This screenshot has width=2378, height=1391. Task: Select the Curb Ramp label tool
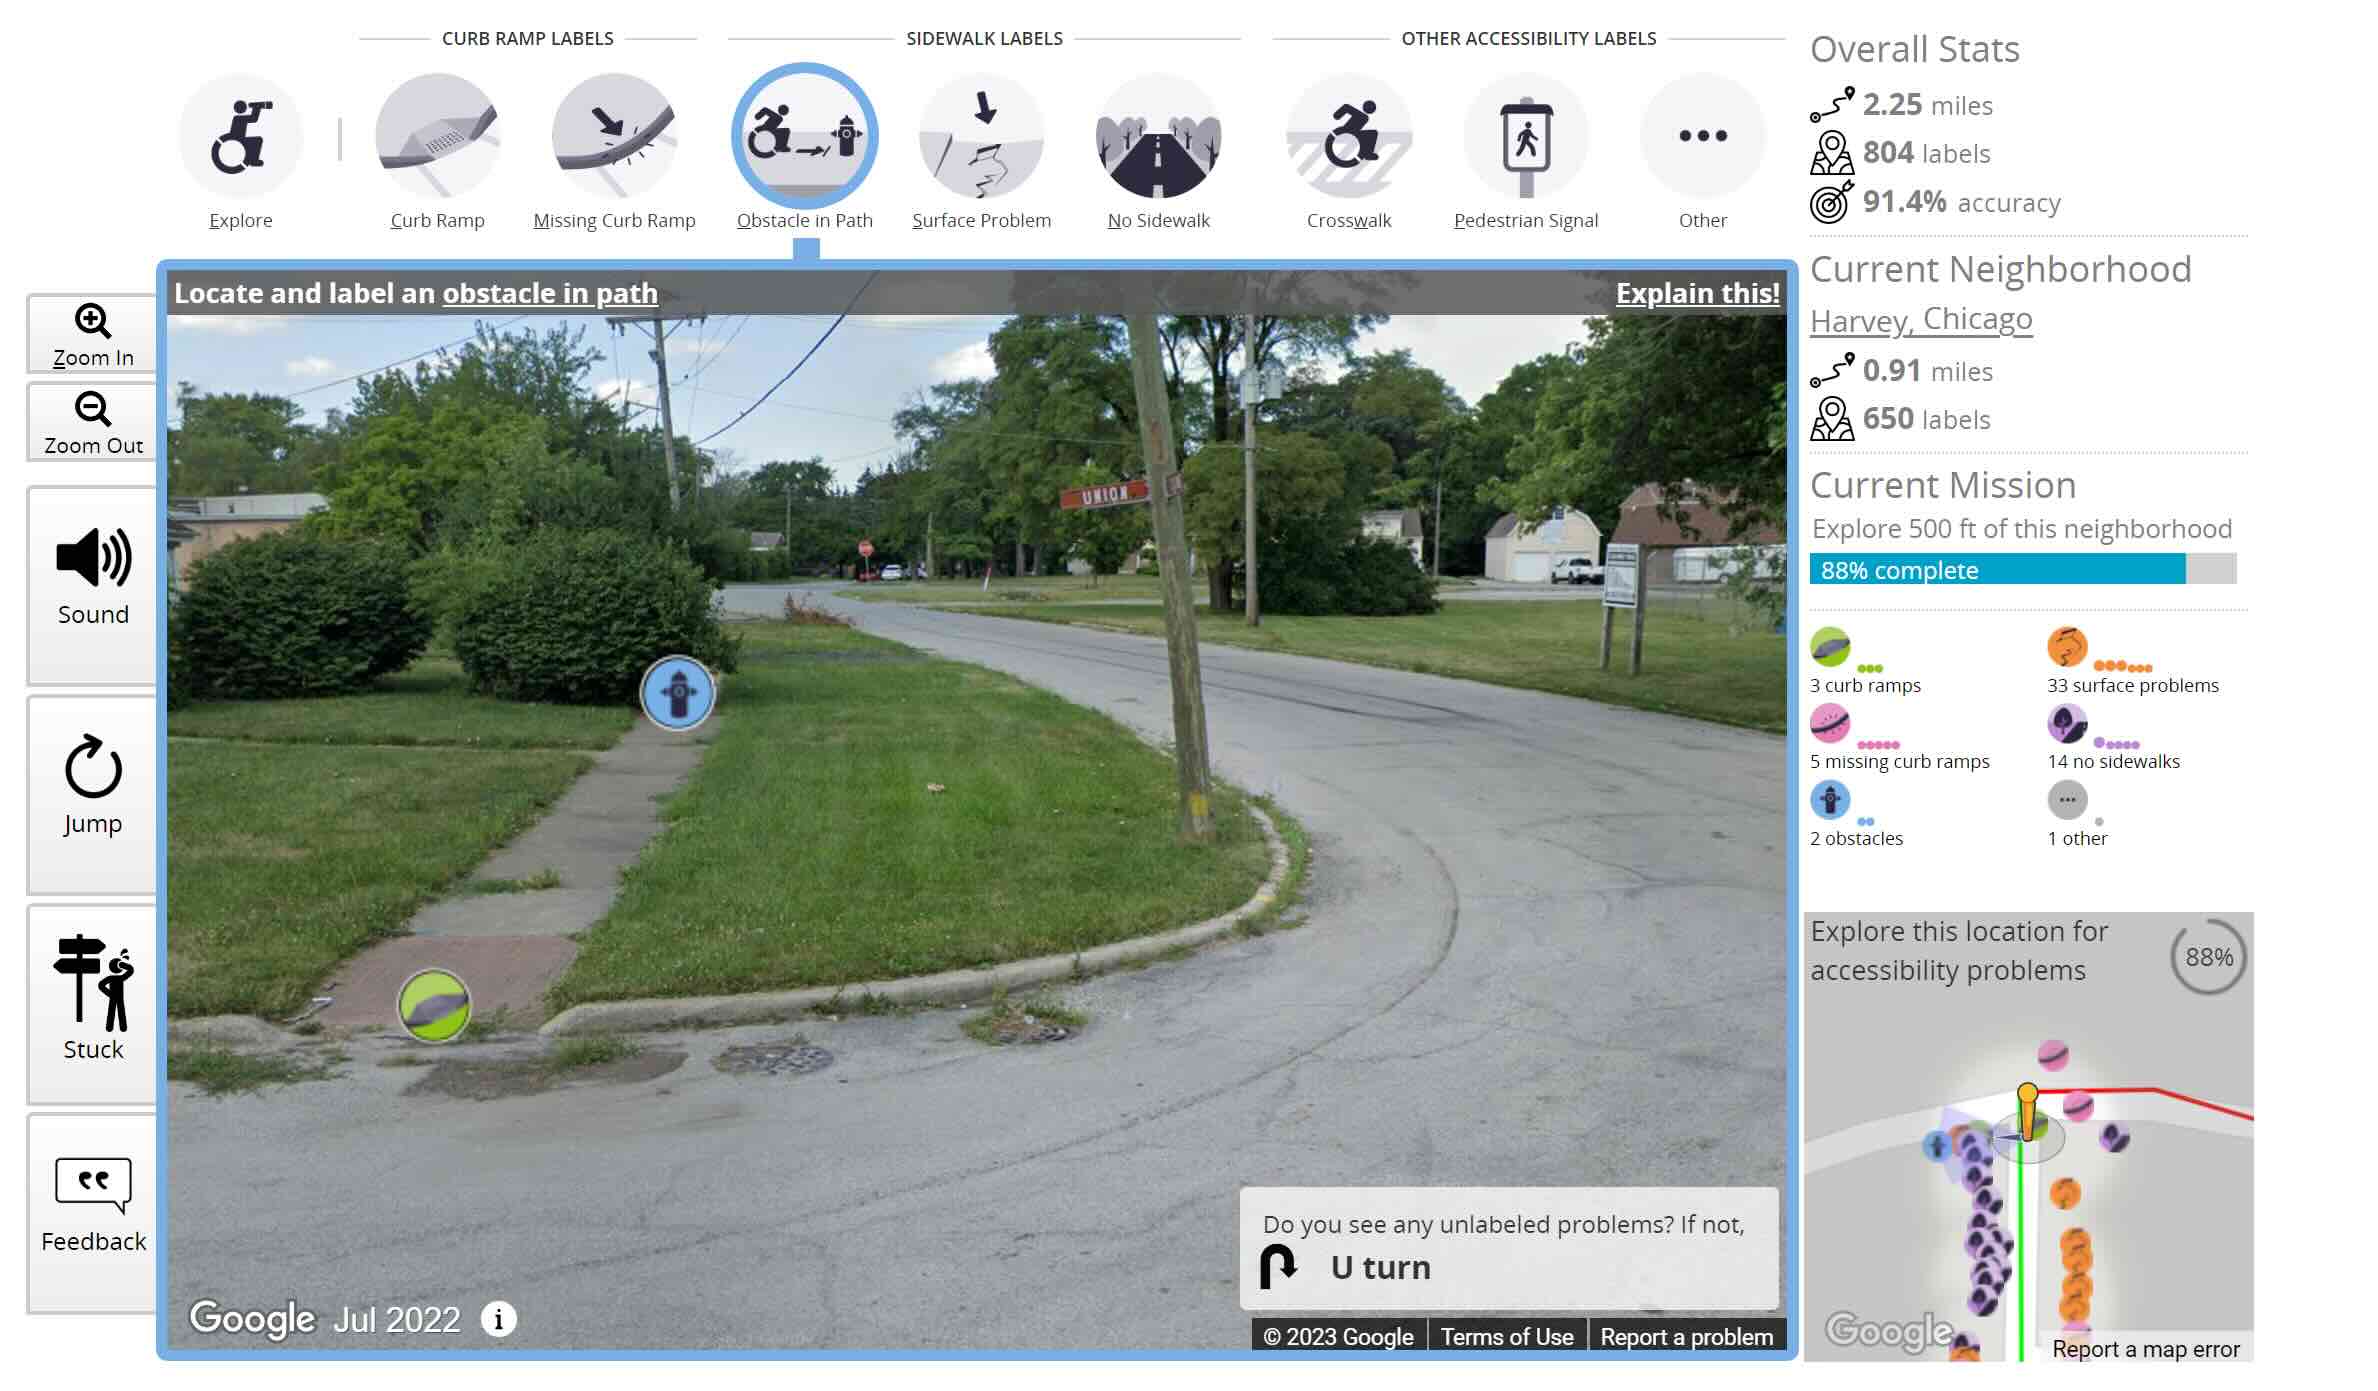pos(436,135)
